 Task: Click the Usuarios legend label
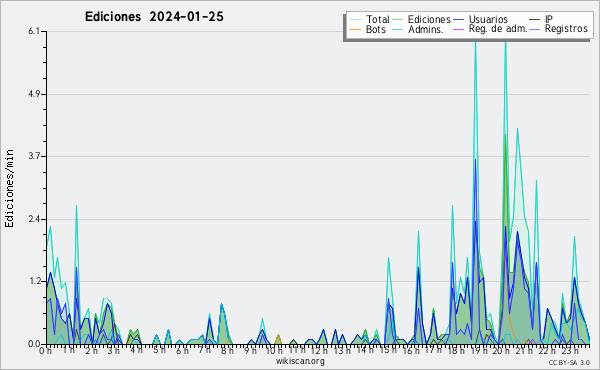click(x=488, y=19)
